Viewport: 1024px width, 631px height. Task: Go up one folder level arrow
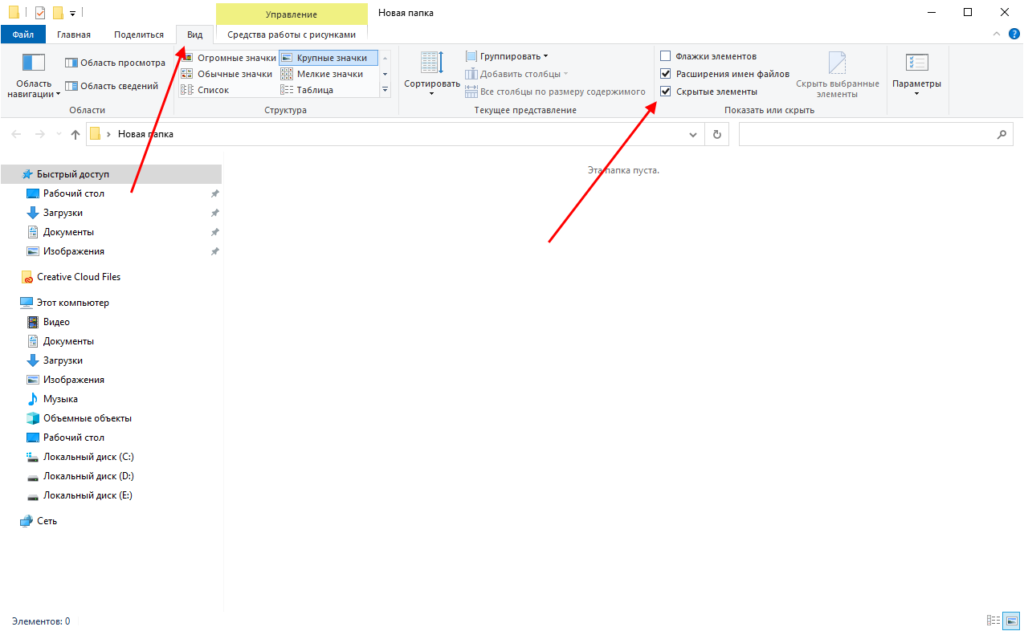(x=75, y=134)
